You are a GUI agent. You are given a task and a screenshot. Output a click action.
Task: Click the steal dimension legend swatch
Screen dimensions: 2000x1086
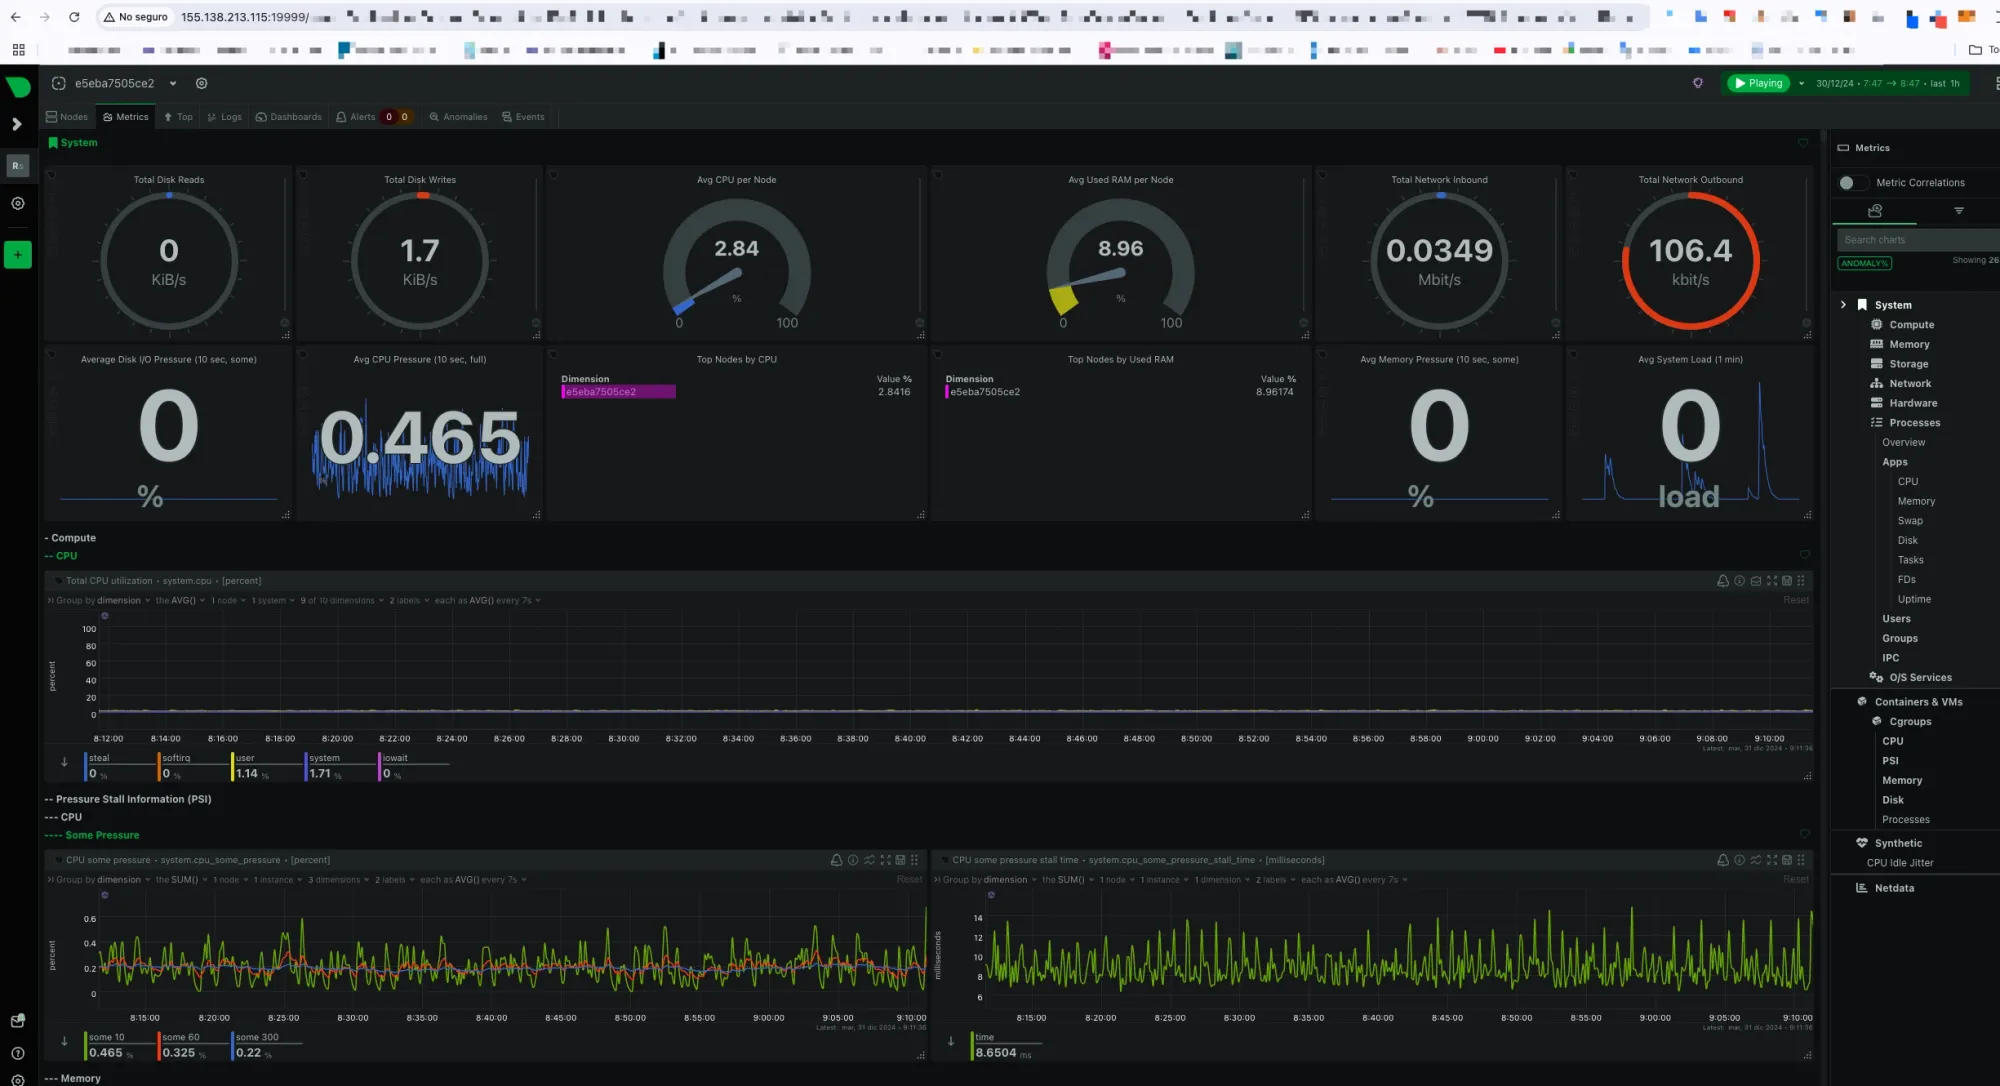86,767
